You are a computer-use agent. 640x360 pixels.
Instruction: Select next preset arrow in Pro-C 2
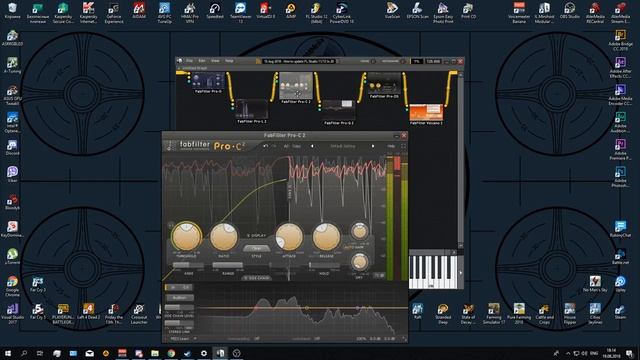[x=373, y=146]
